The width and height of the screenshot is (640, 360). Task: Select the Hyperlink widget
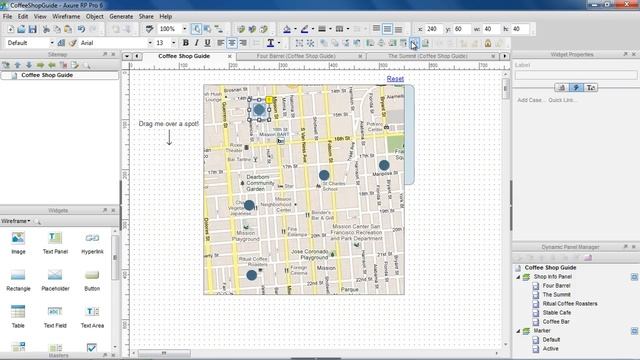tap(92, 242)
